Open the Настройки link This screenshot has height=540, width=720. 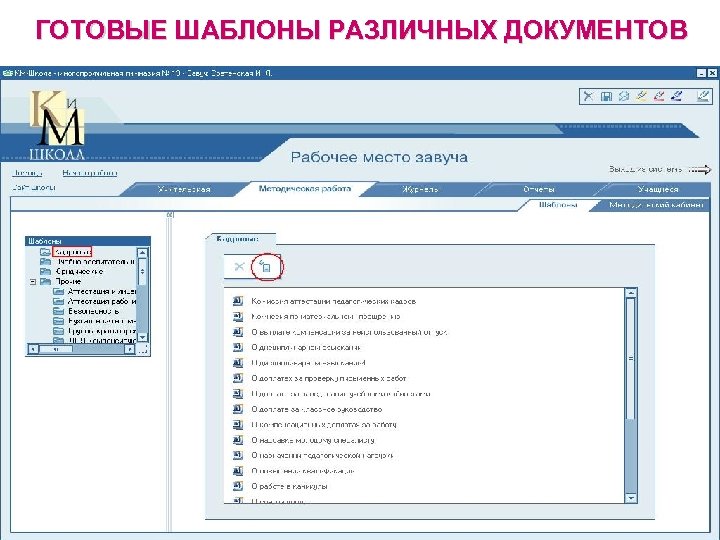[90, 173]
